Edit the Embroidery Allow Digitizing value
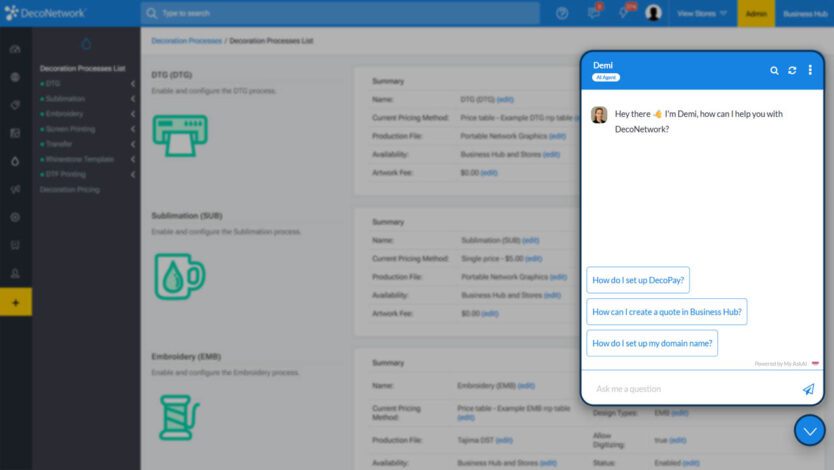This screenshot has width=834, height=470. click(677, 440)
